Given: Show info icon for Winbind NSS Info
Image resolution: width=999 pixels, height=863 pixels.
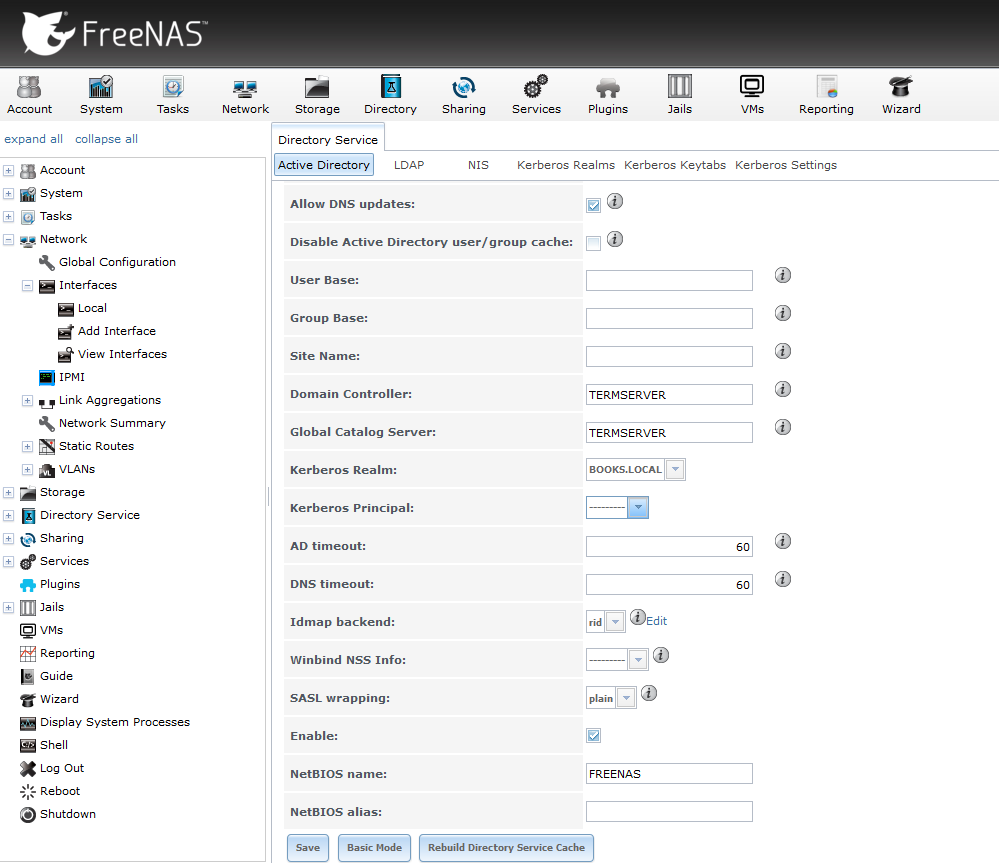Looking at the screenshot, I should pos(661,655).
